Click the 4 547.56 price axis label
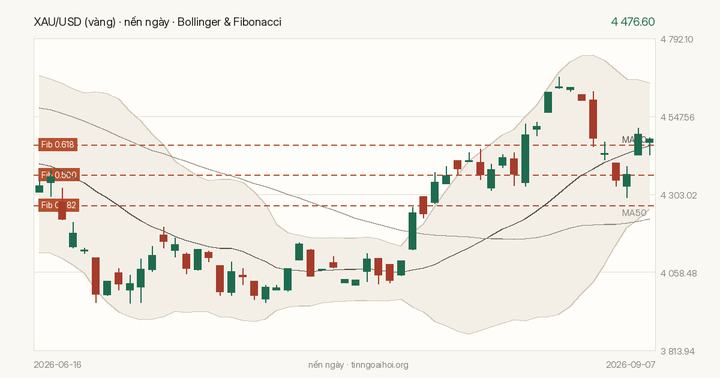The image size is (720, 378). point(678,118)
